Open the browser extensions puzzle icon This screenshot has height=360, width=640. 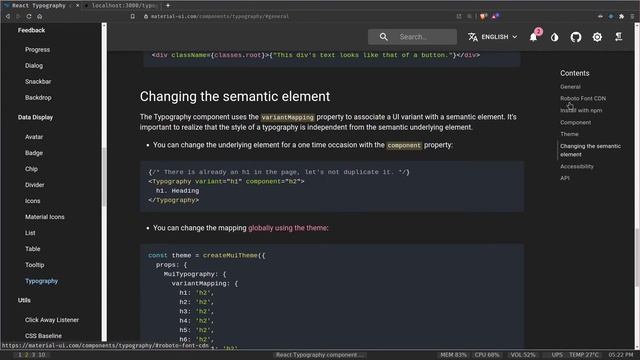click(621, 16)
